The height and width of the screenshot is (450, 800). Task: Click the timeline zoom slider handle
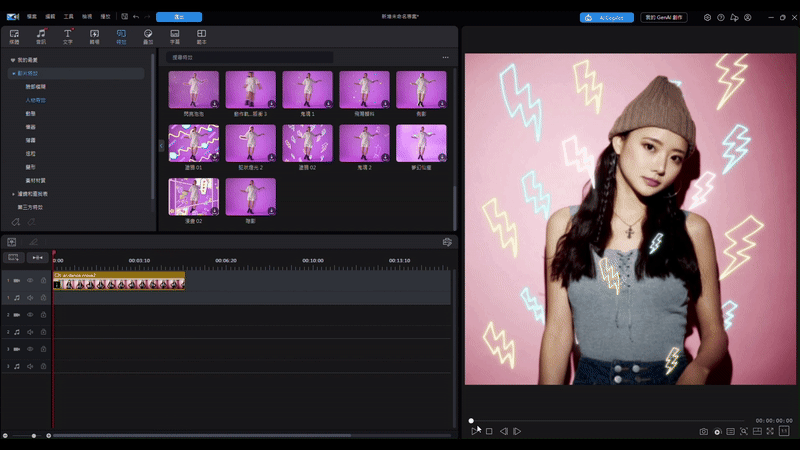pyautogui.click(x=34, y=435)
